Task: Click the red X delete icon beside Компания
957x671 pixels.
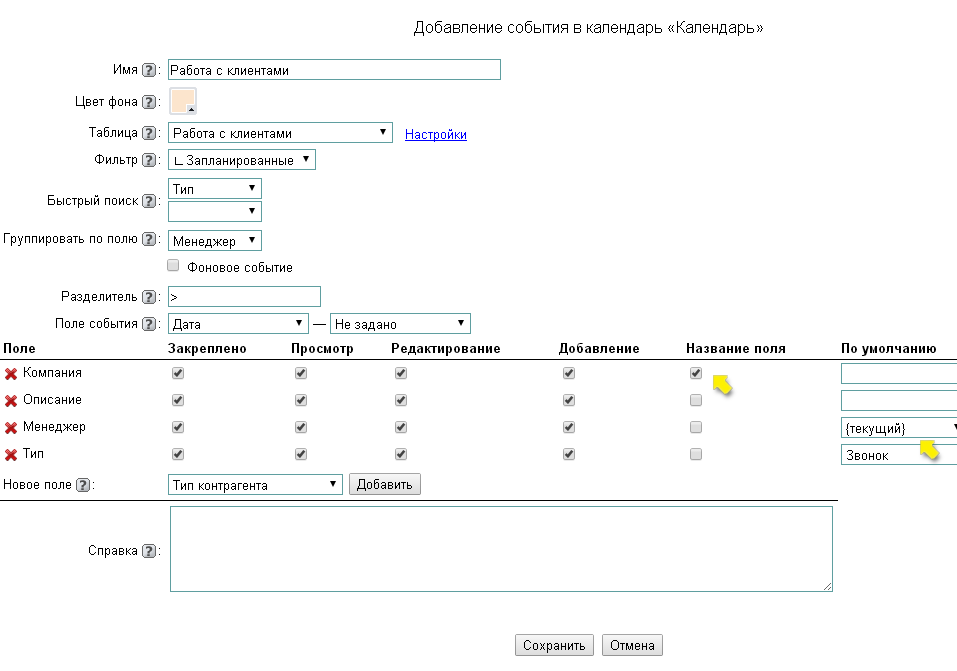Action: 11,374
